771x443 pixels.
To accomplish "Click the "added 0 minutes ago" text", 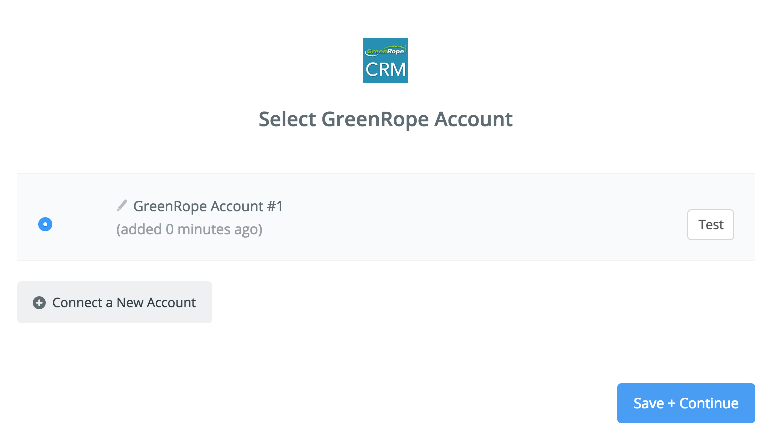I will click(189, 229).
